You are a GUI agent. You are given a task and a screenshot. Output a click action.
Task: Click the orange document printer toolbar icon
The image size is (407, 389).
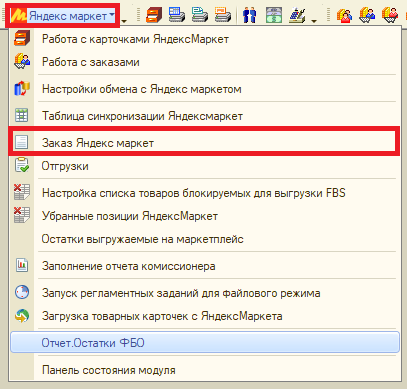coord(223,15)
